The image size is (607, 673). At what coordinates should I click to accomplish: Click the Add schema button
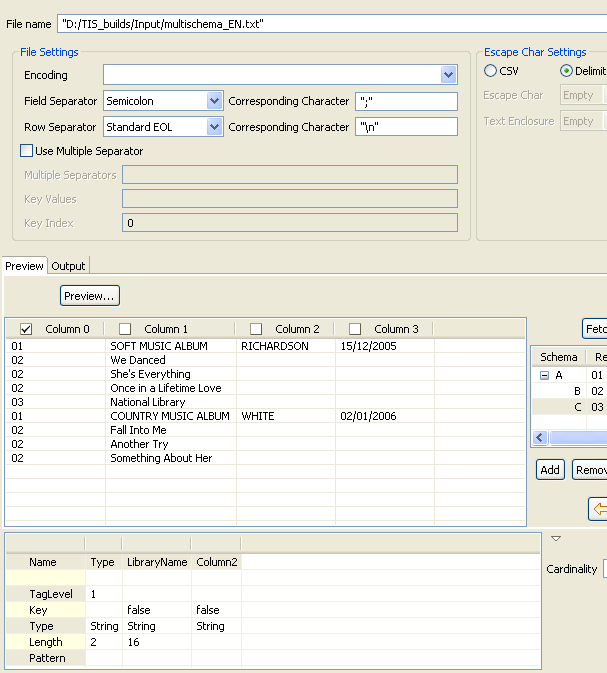[550, 470]
